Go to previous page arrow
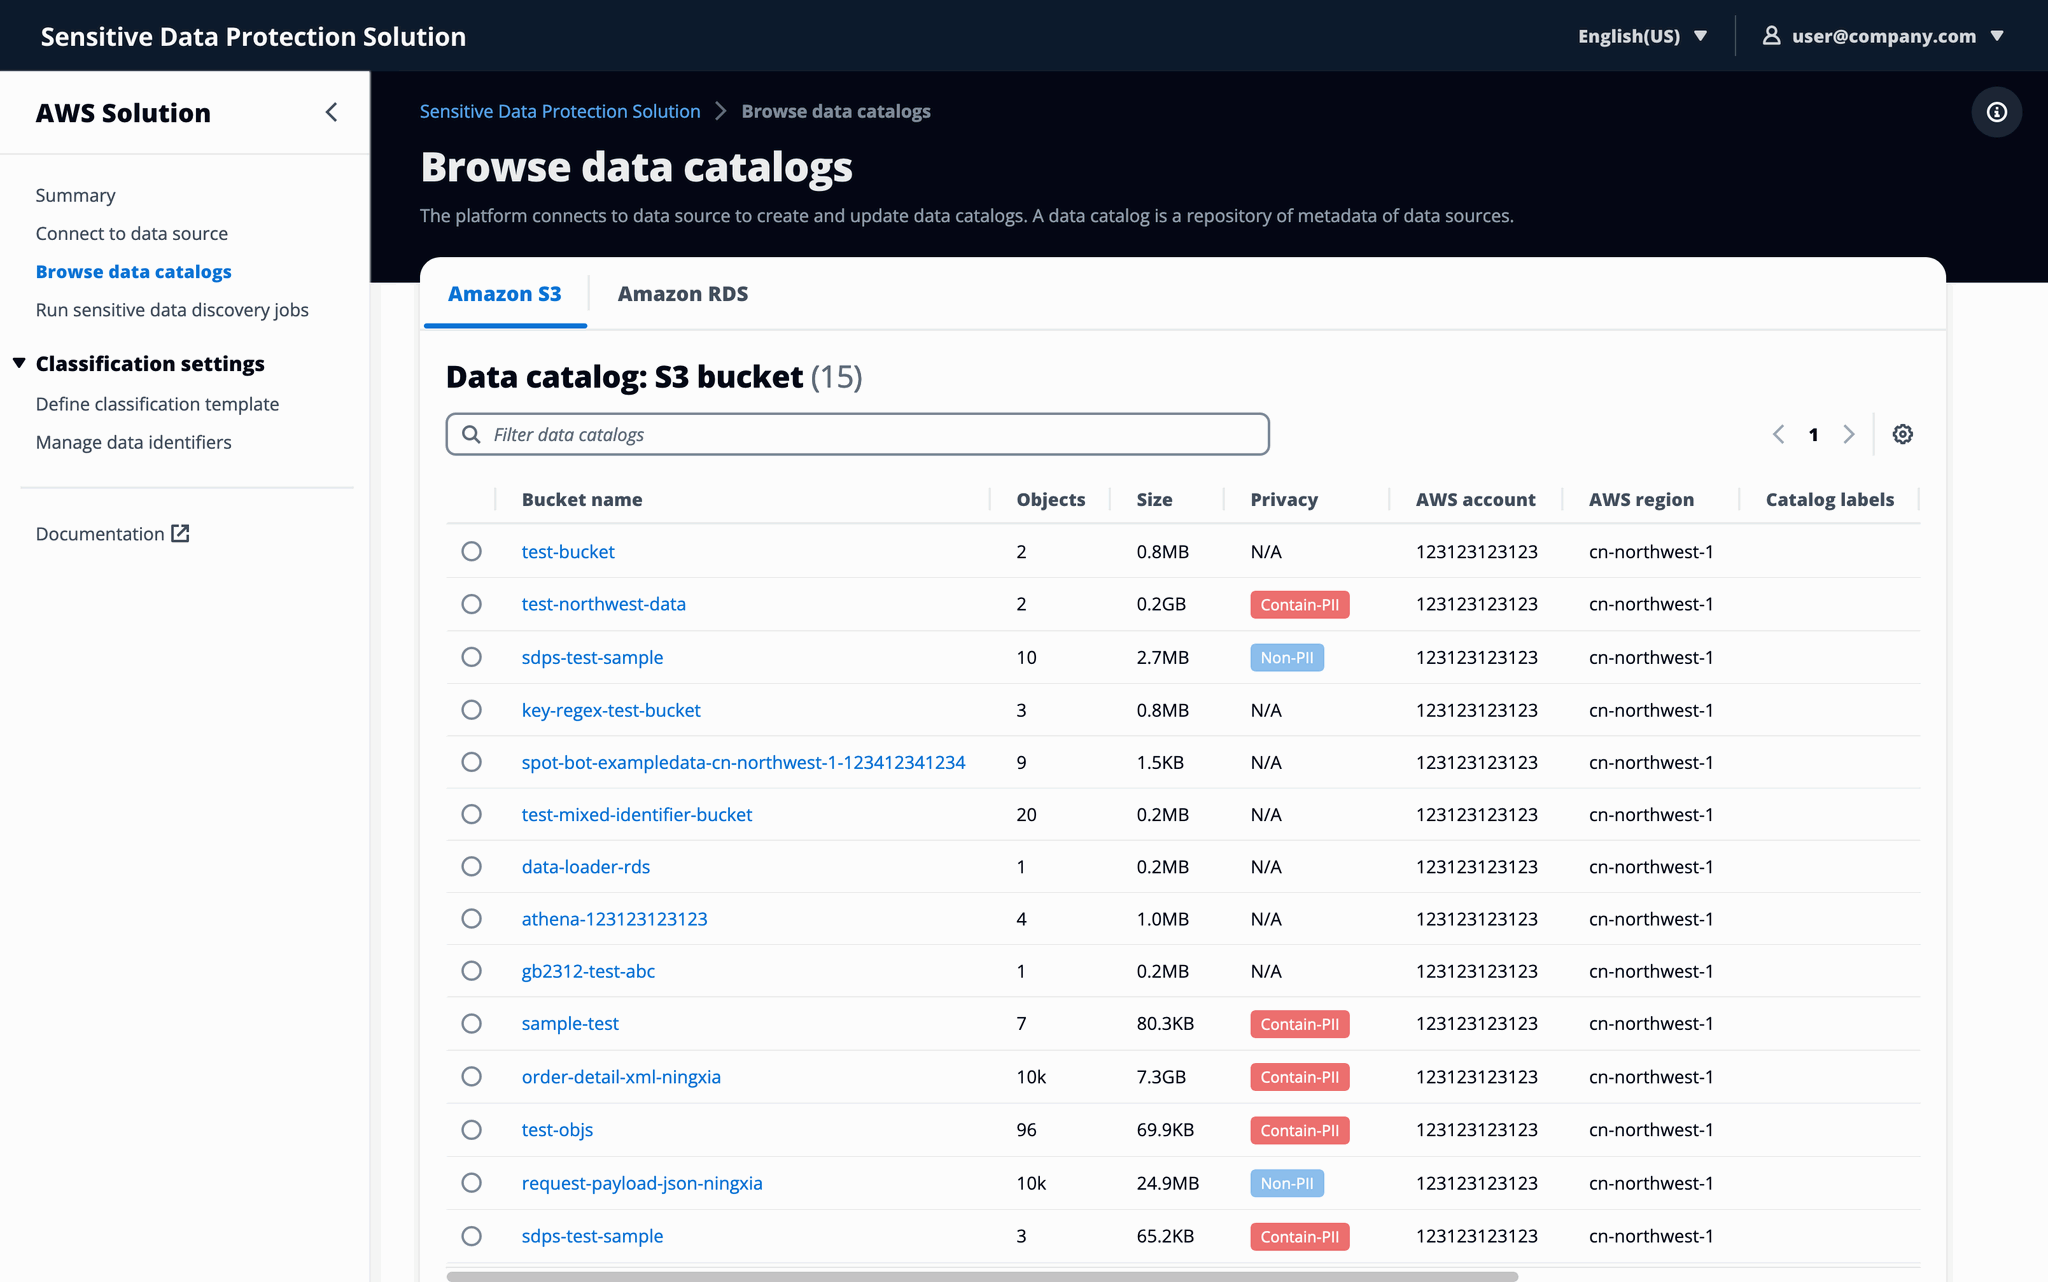The height and width of the screenshot is (1282, 2048). pyautogui.click(x=1778, y=434)
